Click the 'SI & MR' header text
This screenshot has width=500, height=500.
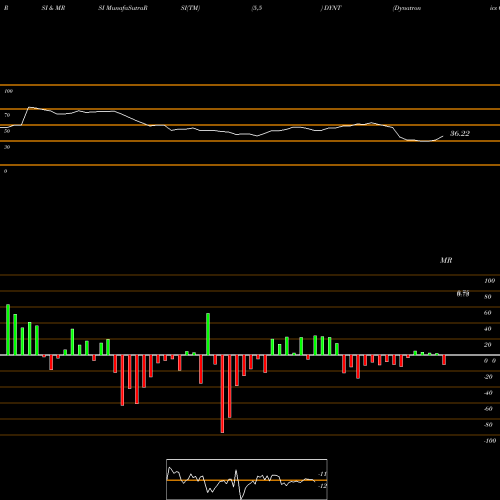tap(53, 8)
